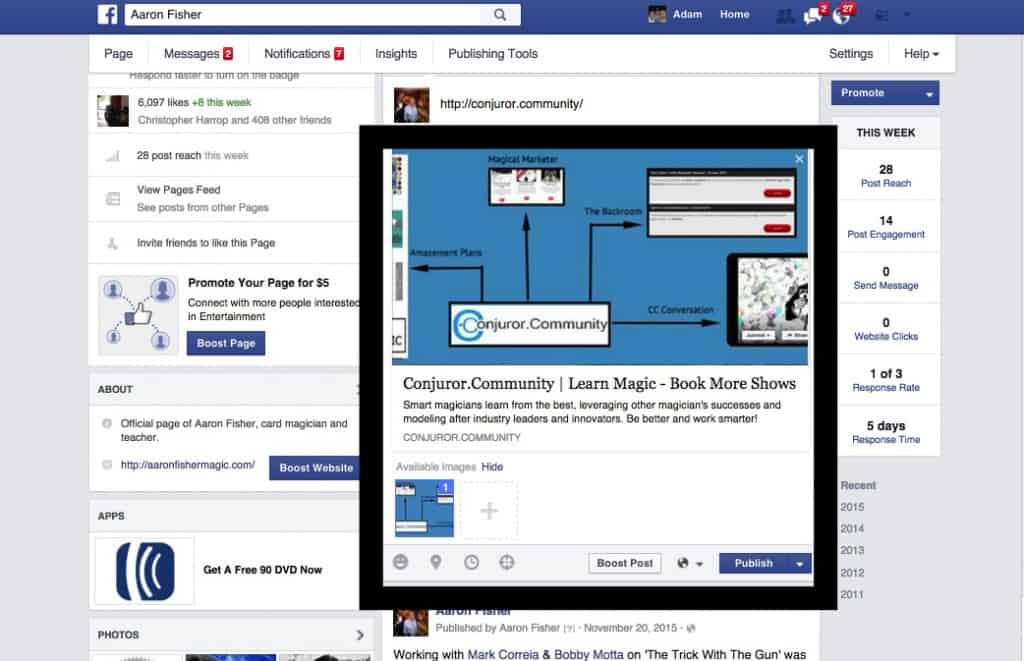The width and height of the screenshot is (1024, 661).
Task: Click the Response Time stat link
Action: point(886,440)
